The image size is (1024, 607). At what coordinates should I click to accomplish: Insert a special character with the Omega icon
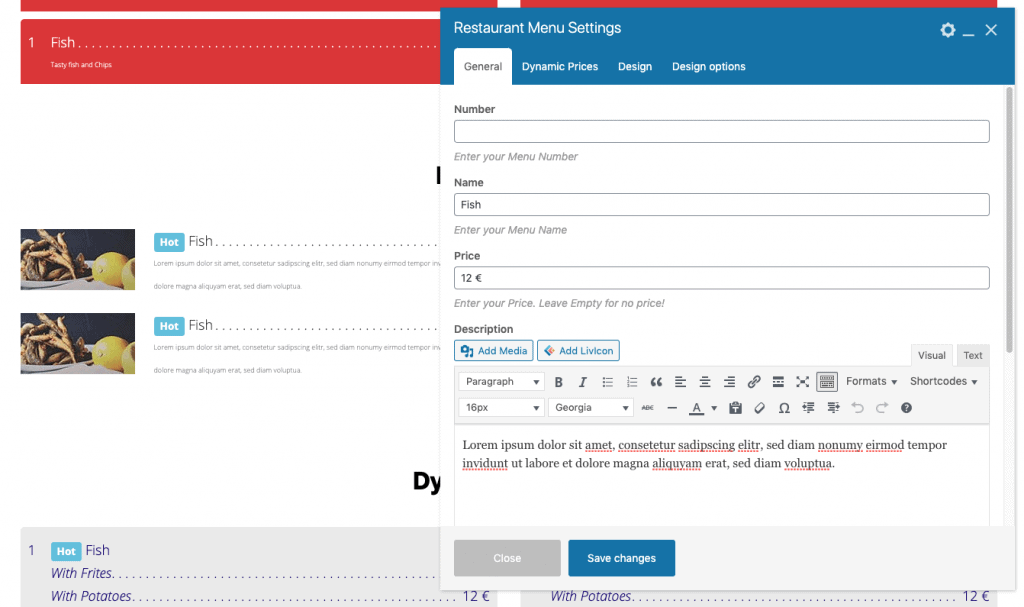click(783, 407)
